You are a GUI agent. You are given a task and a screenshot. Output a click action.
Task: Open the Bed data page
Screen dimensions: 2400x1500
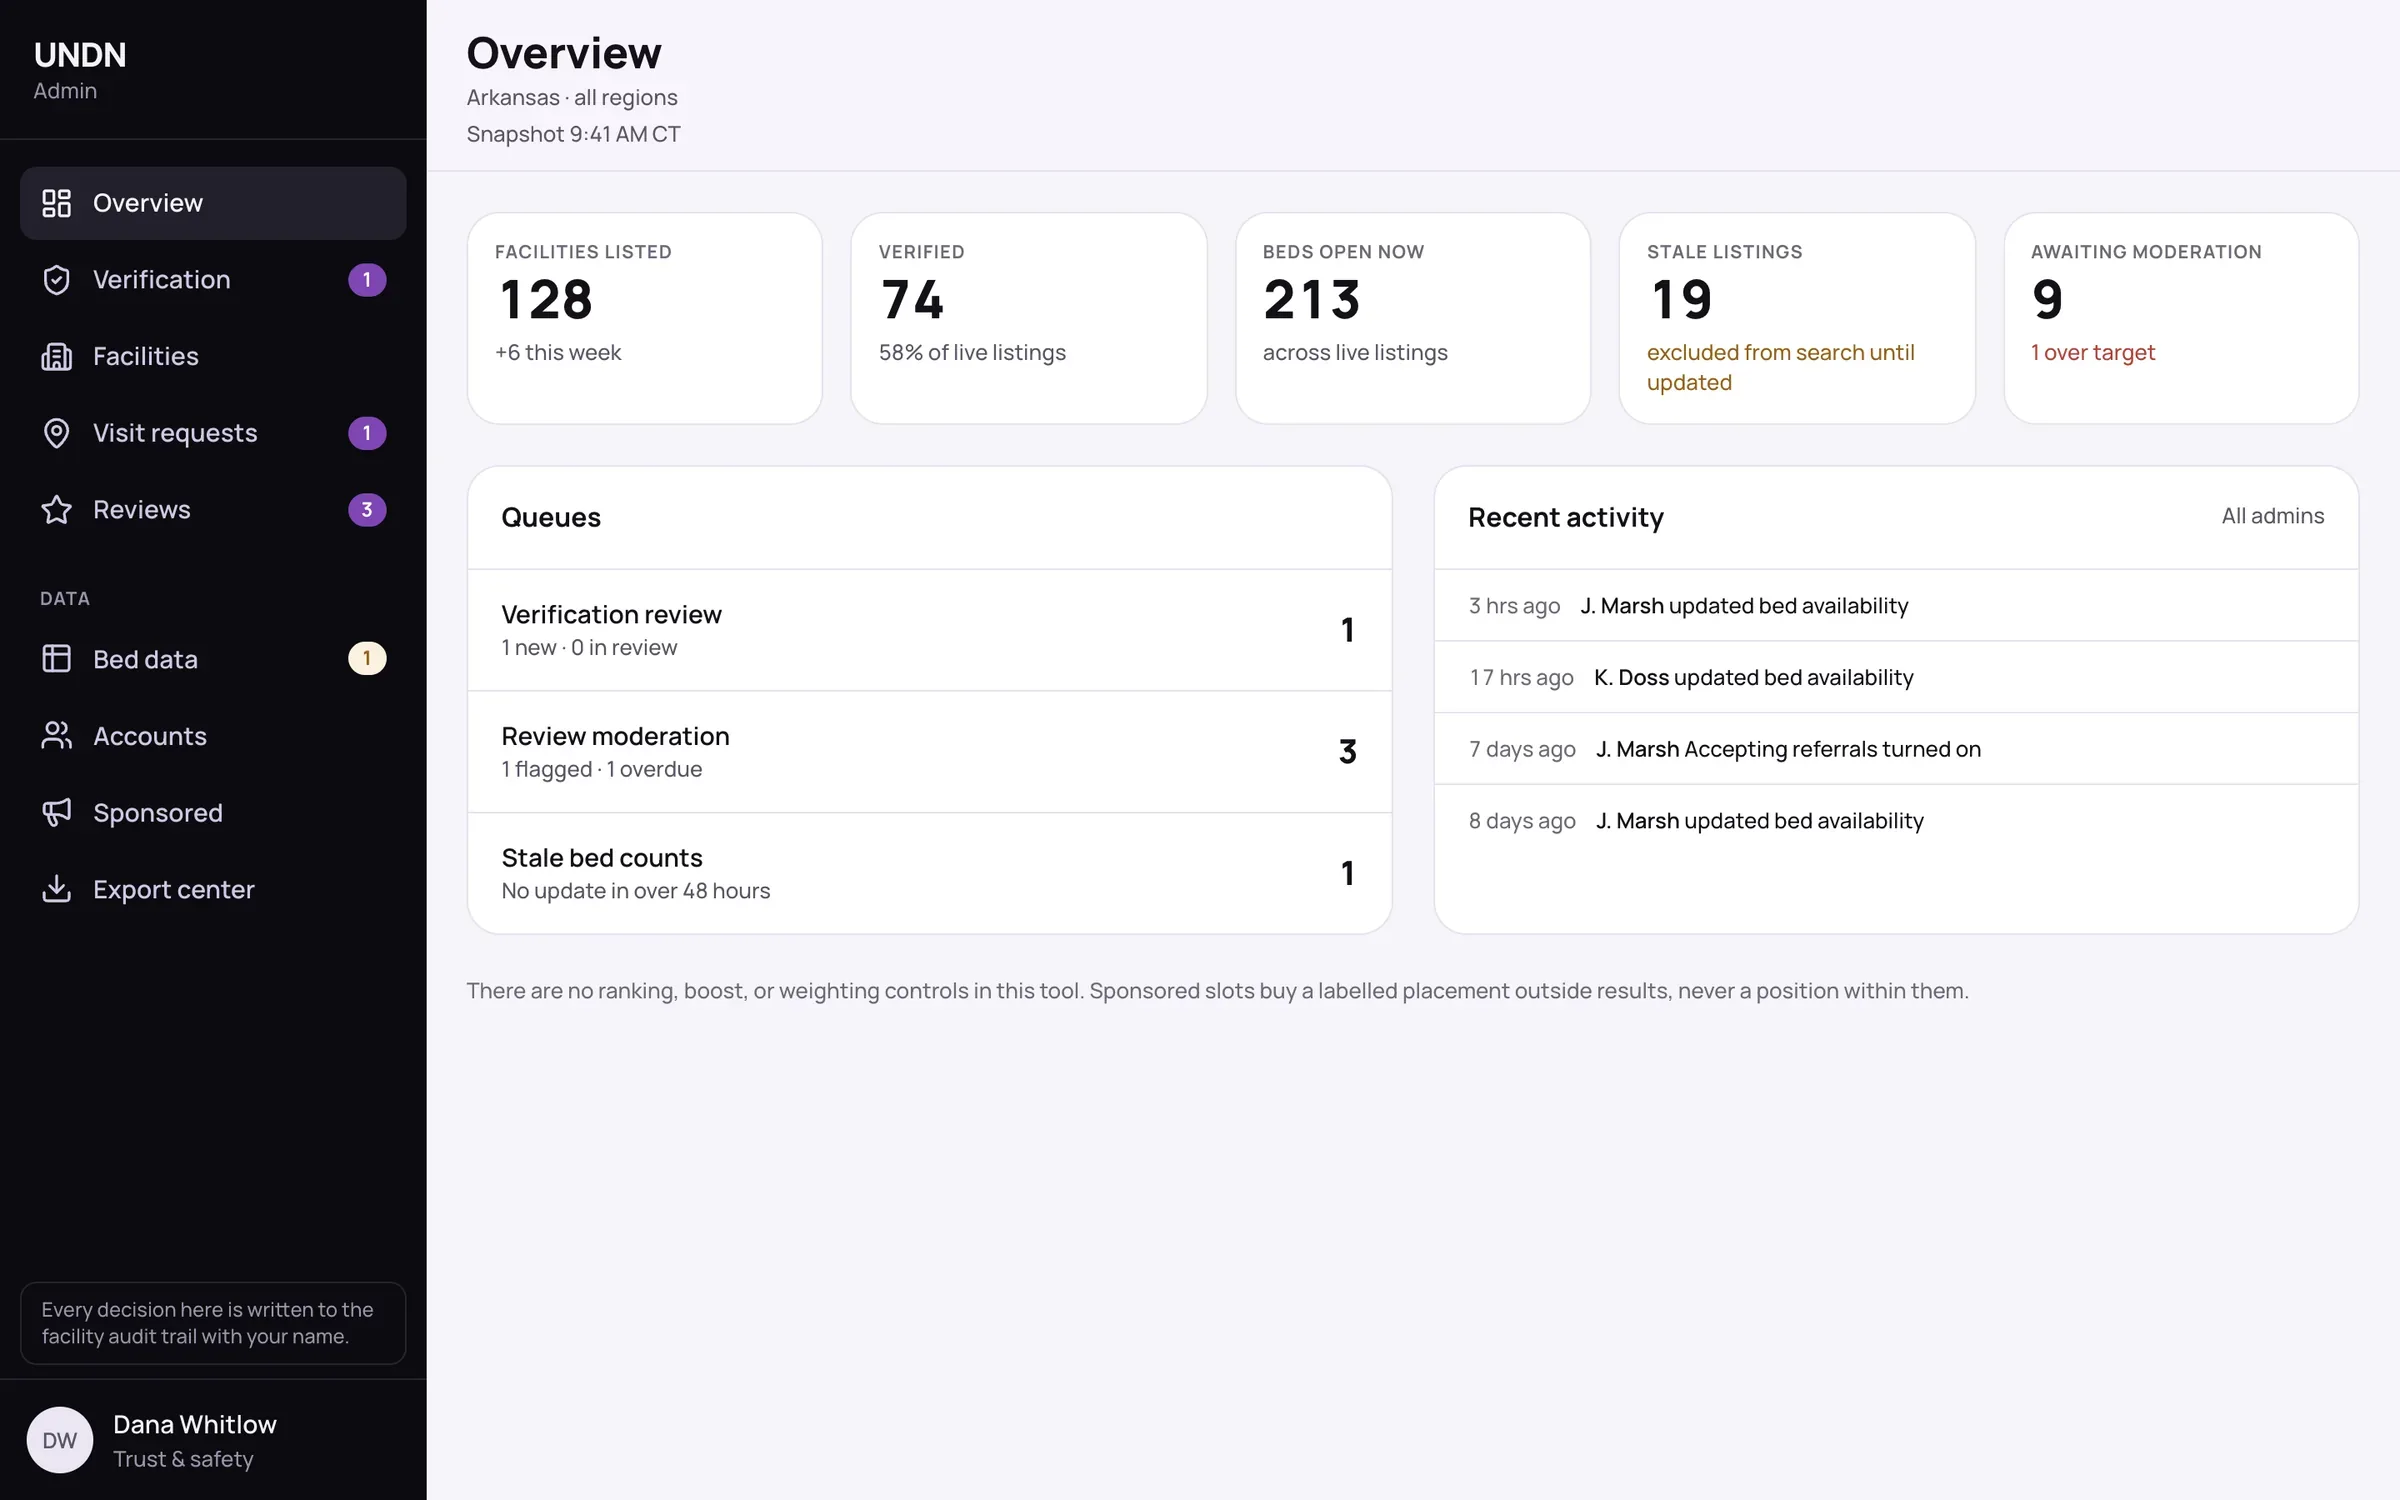pos(213,659)
